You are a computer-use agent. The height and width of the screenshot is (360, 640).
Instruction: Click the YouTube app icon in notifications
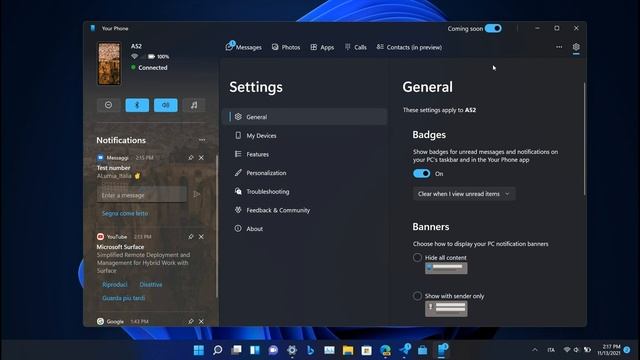pyautogui.click(x=100, y=237)
